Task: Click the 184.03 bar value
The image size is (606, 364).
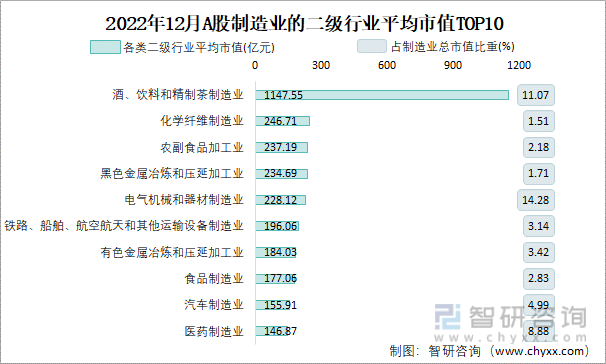Action: click(281, 252)
